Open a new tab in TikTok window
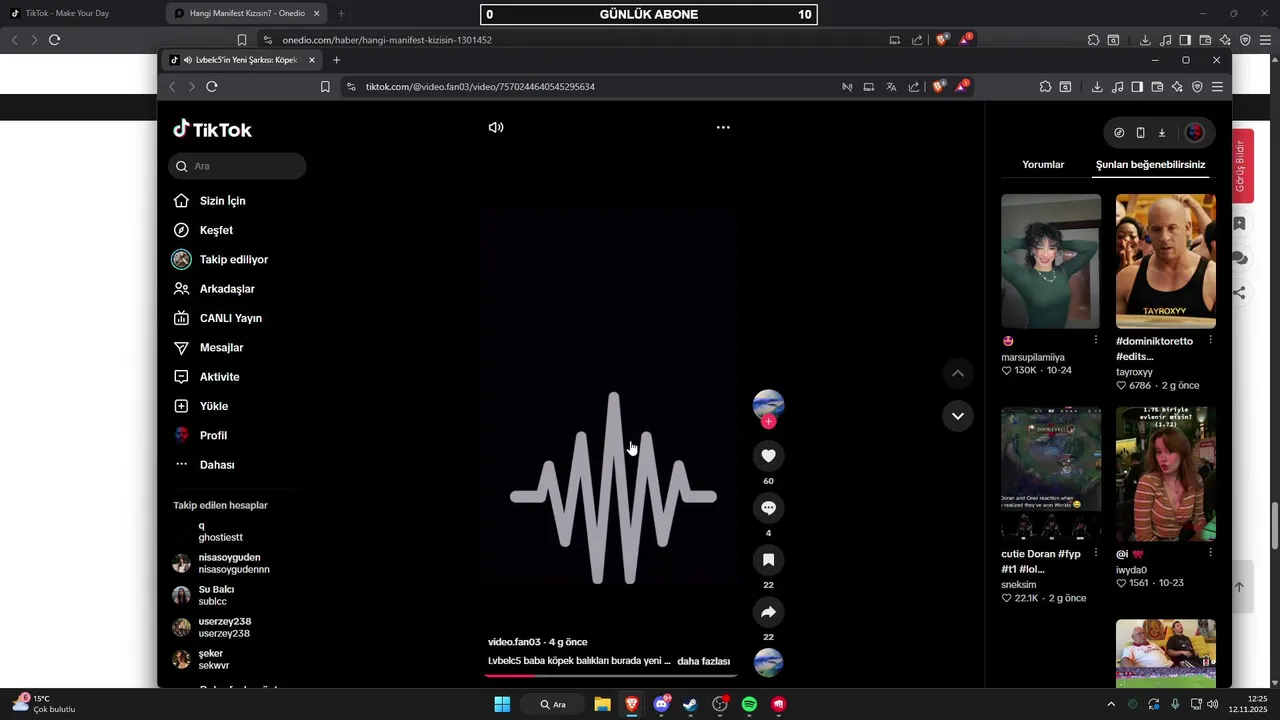Viewport: 1280px width, 720px height. 336,60
